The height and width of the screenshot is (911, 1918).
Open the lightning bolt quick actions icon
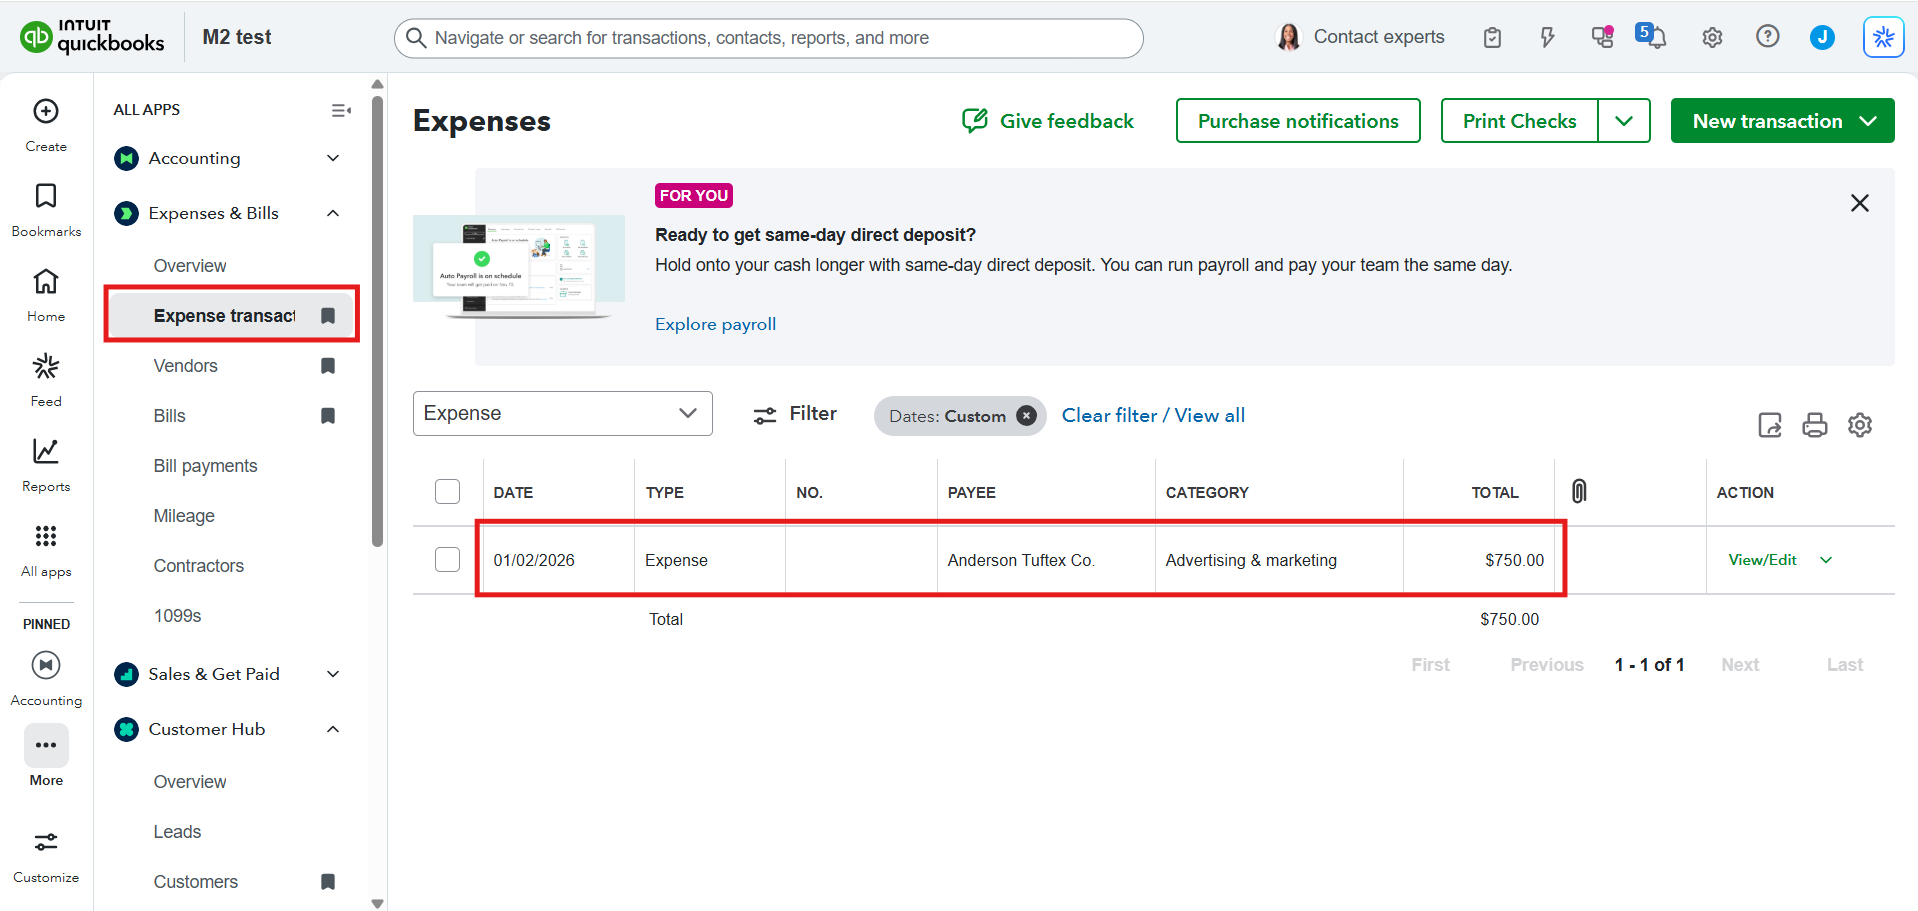coord(1547,38)
